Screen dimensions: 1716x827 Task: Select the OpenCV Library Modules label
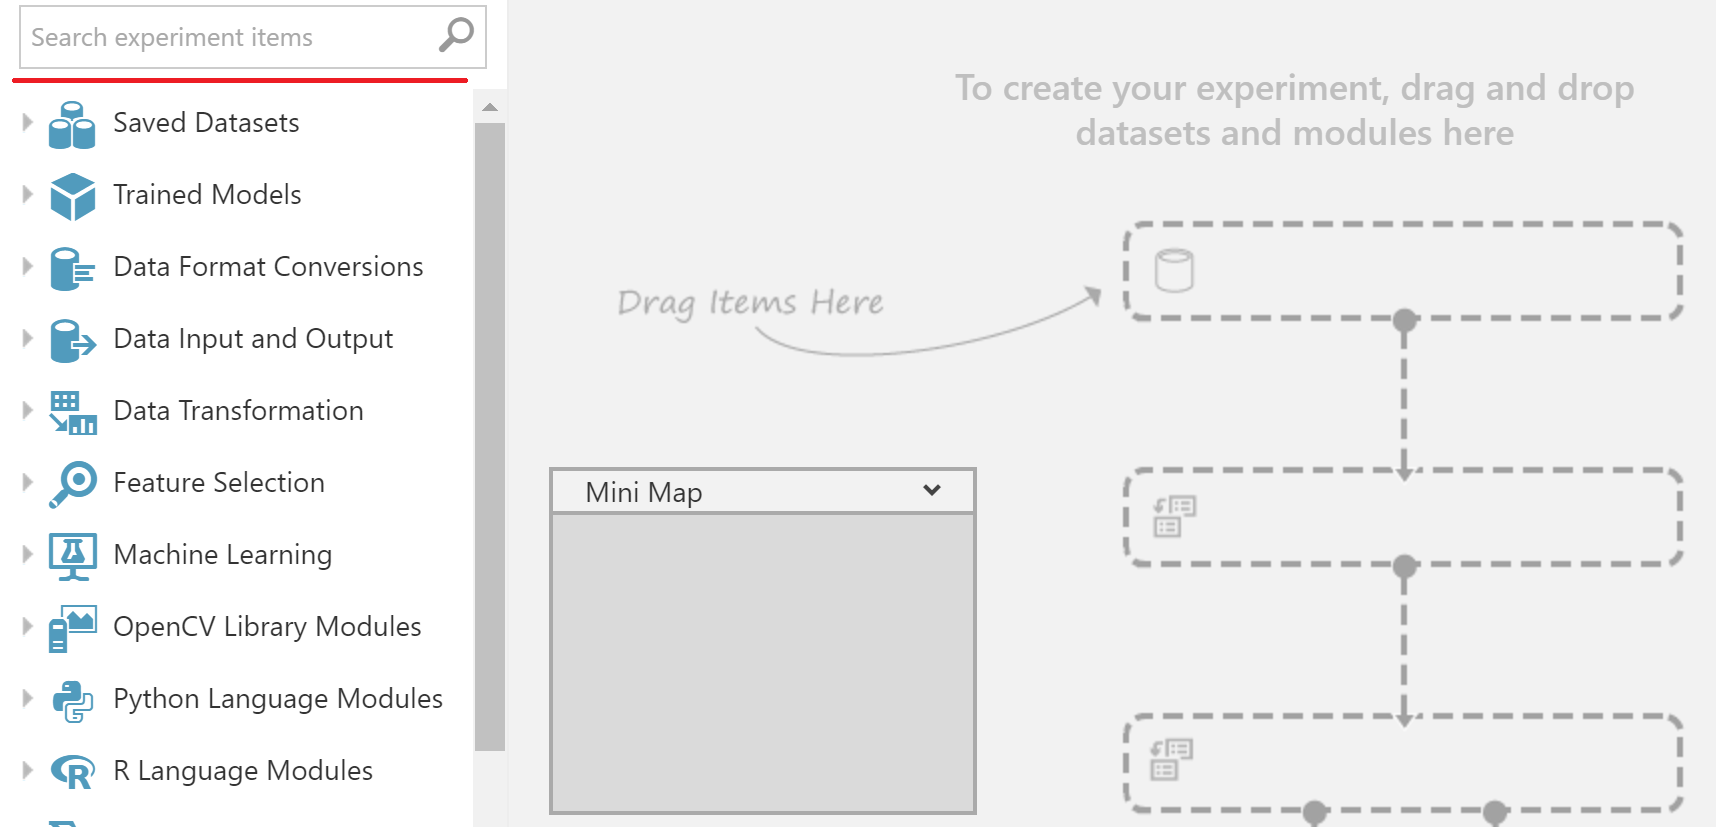tap(267, 627)
